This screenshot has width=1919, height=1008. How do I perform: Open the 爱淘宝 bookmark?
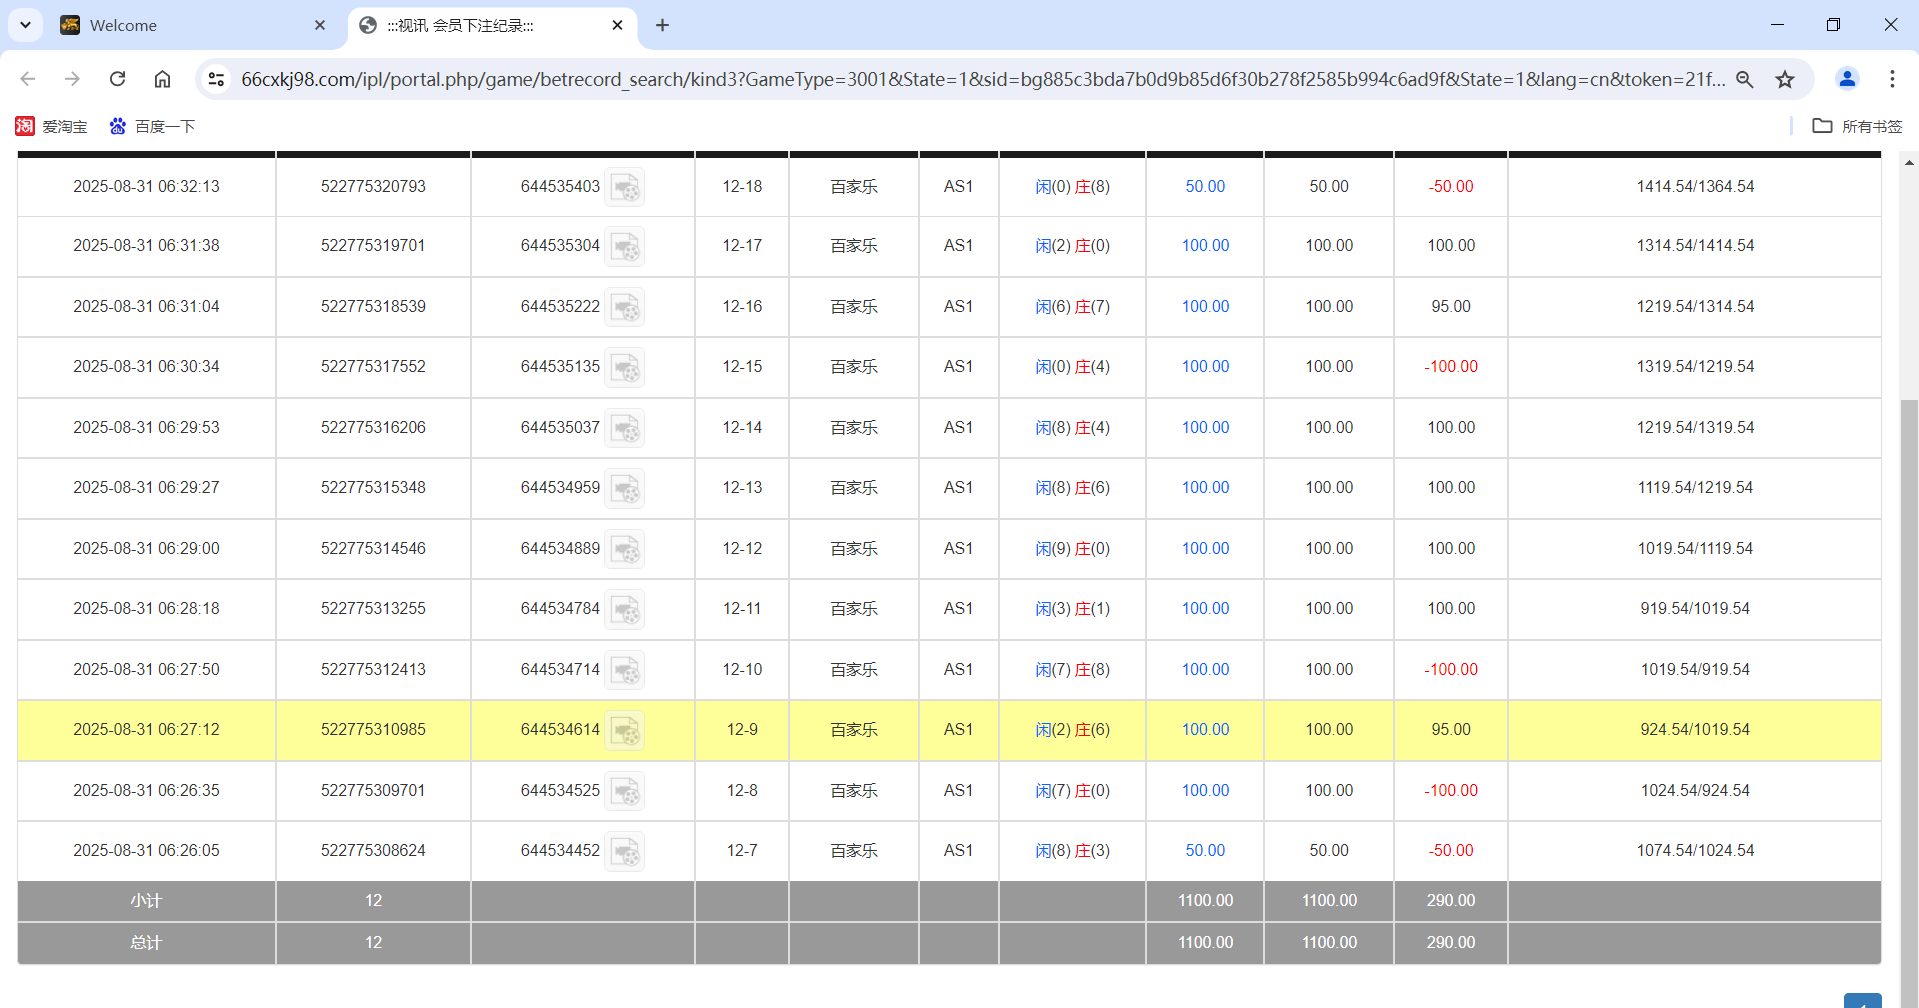[x=51, y=126]
